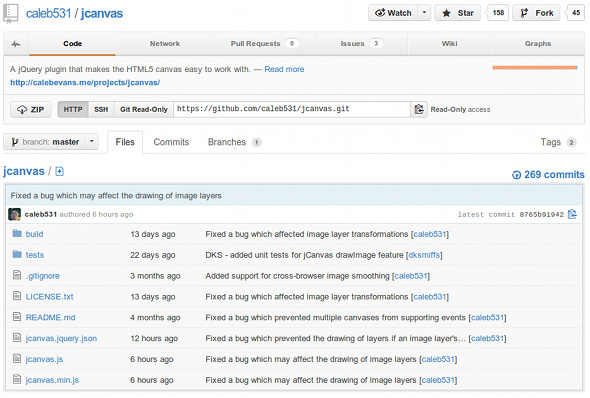Open dksmiffs author link in tests row

pos(424,255)
